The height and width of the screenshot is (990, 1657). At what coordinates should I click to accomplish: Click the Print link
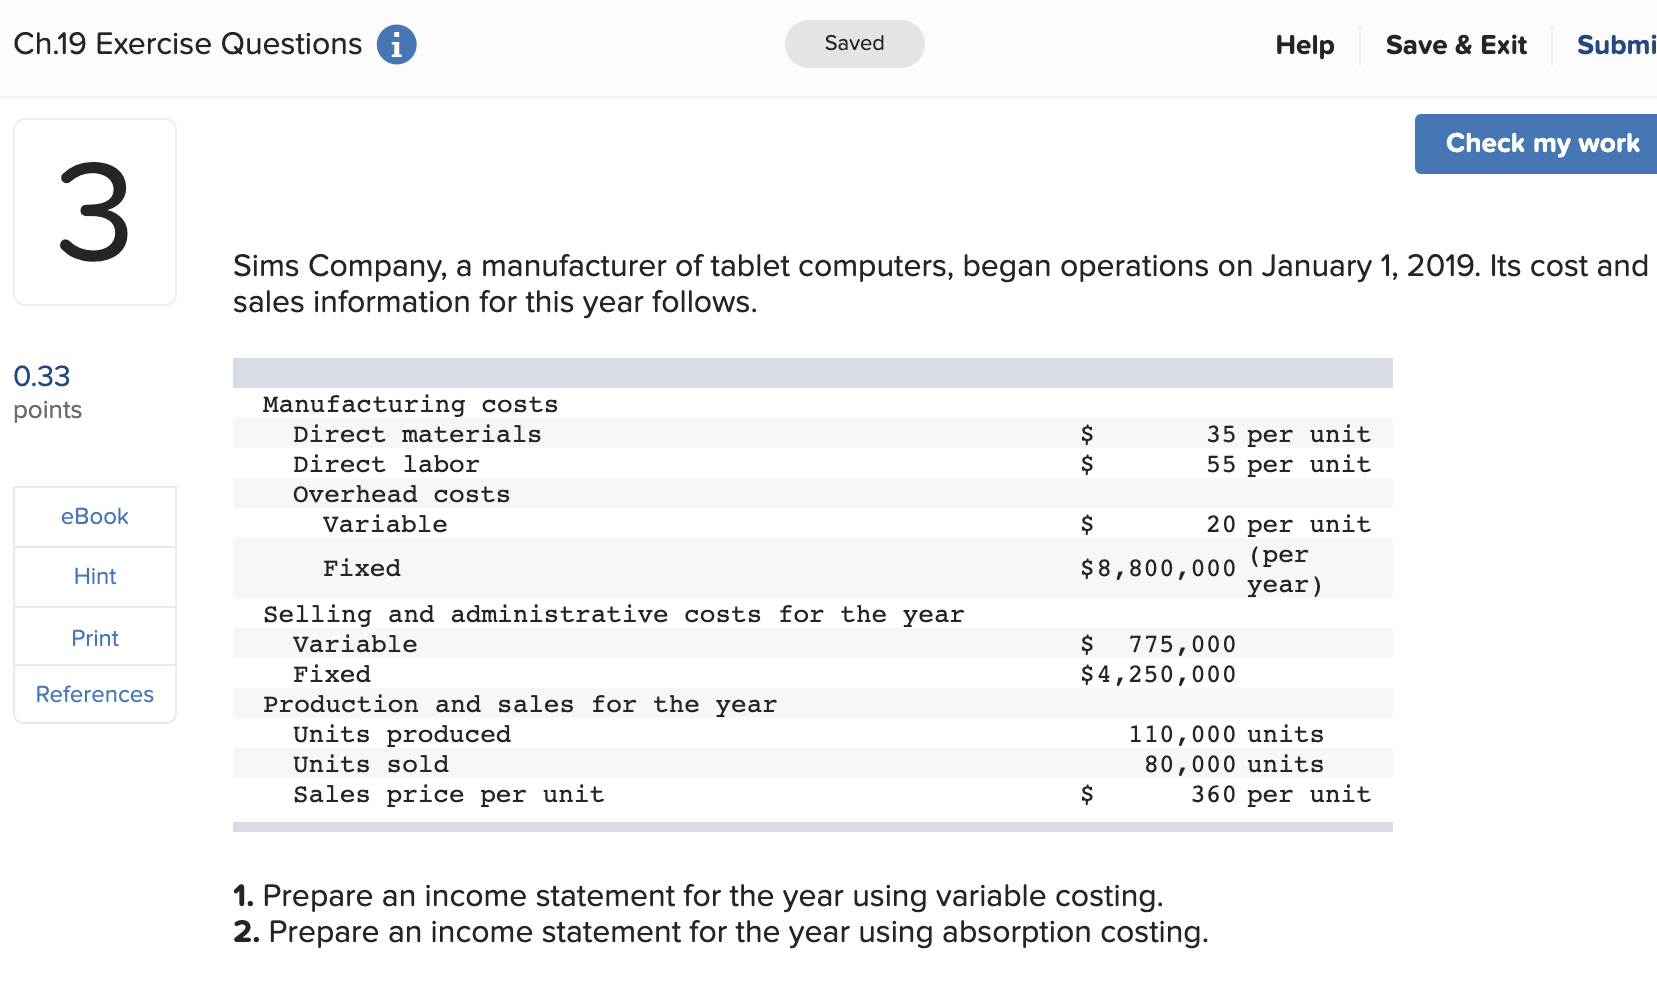(x=95, y=637)
